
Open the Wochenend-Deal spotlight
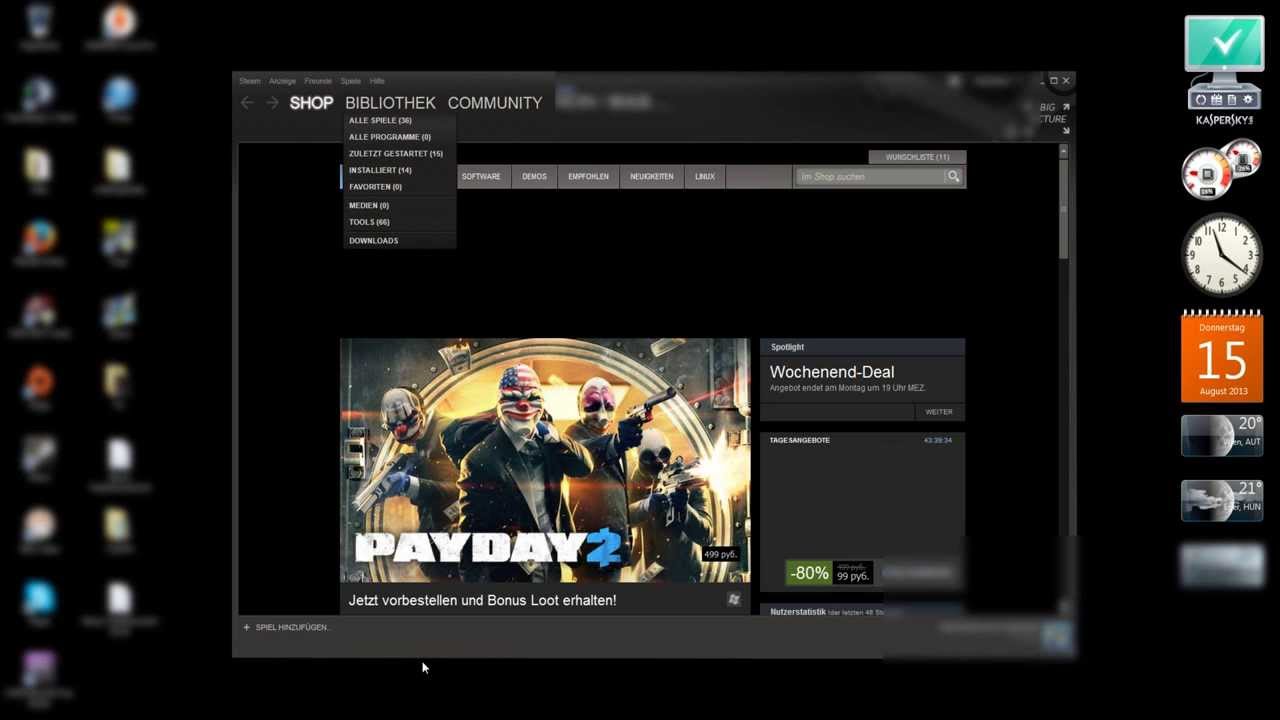[832, 372]
